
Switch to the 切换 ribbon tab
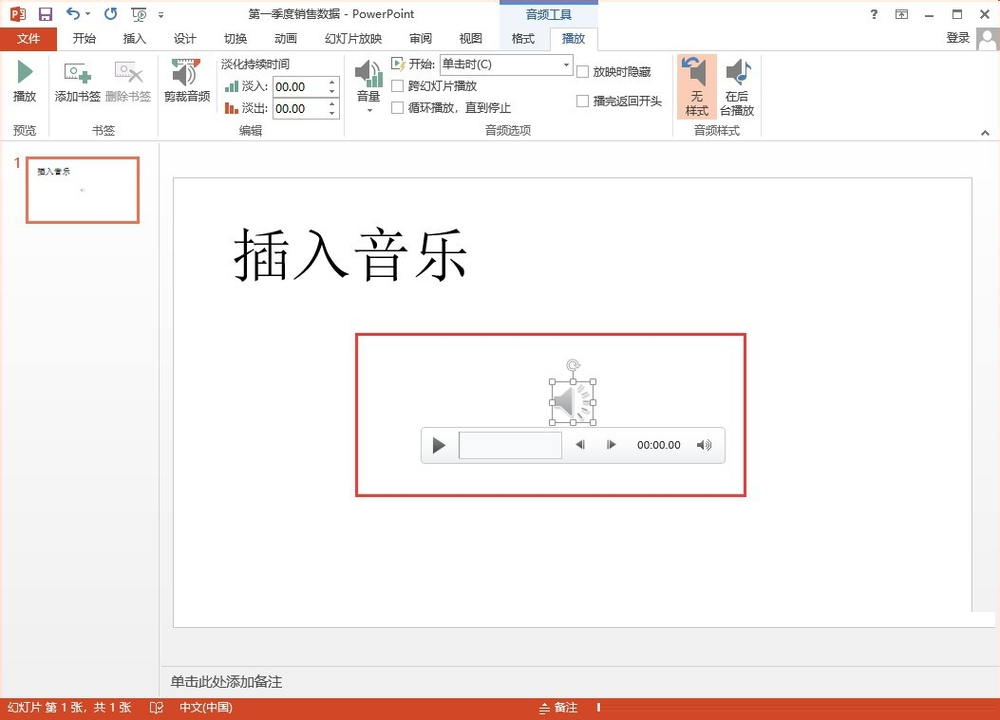pyautogui.click(x=235, y=39)
